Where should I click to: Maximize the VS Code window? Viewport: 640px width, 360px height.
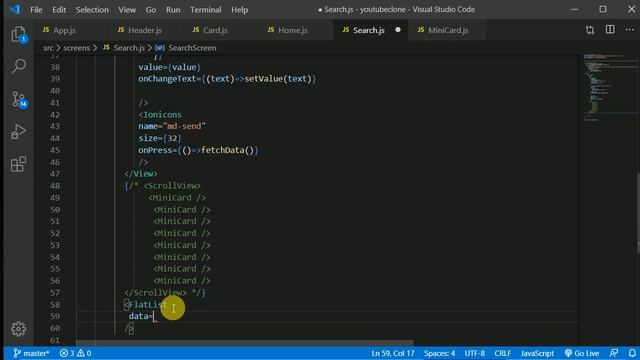(x=603, y=9)
